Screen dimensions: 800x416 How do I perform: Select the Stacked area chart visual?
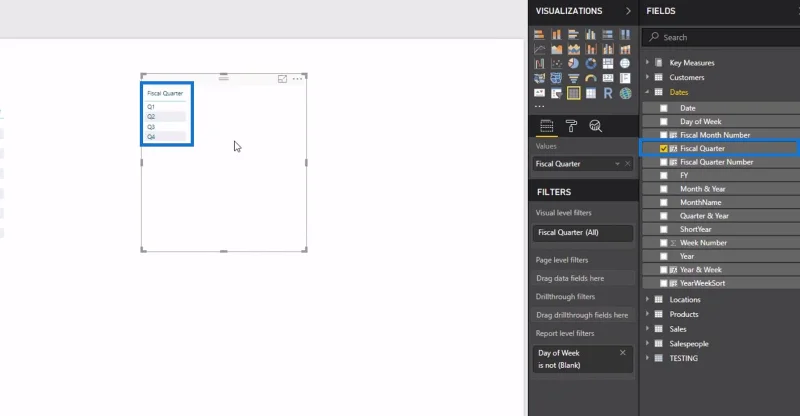pyautogui.click(x=573, y=49)
